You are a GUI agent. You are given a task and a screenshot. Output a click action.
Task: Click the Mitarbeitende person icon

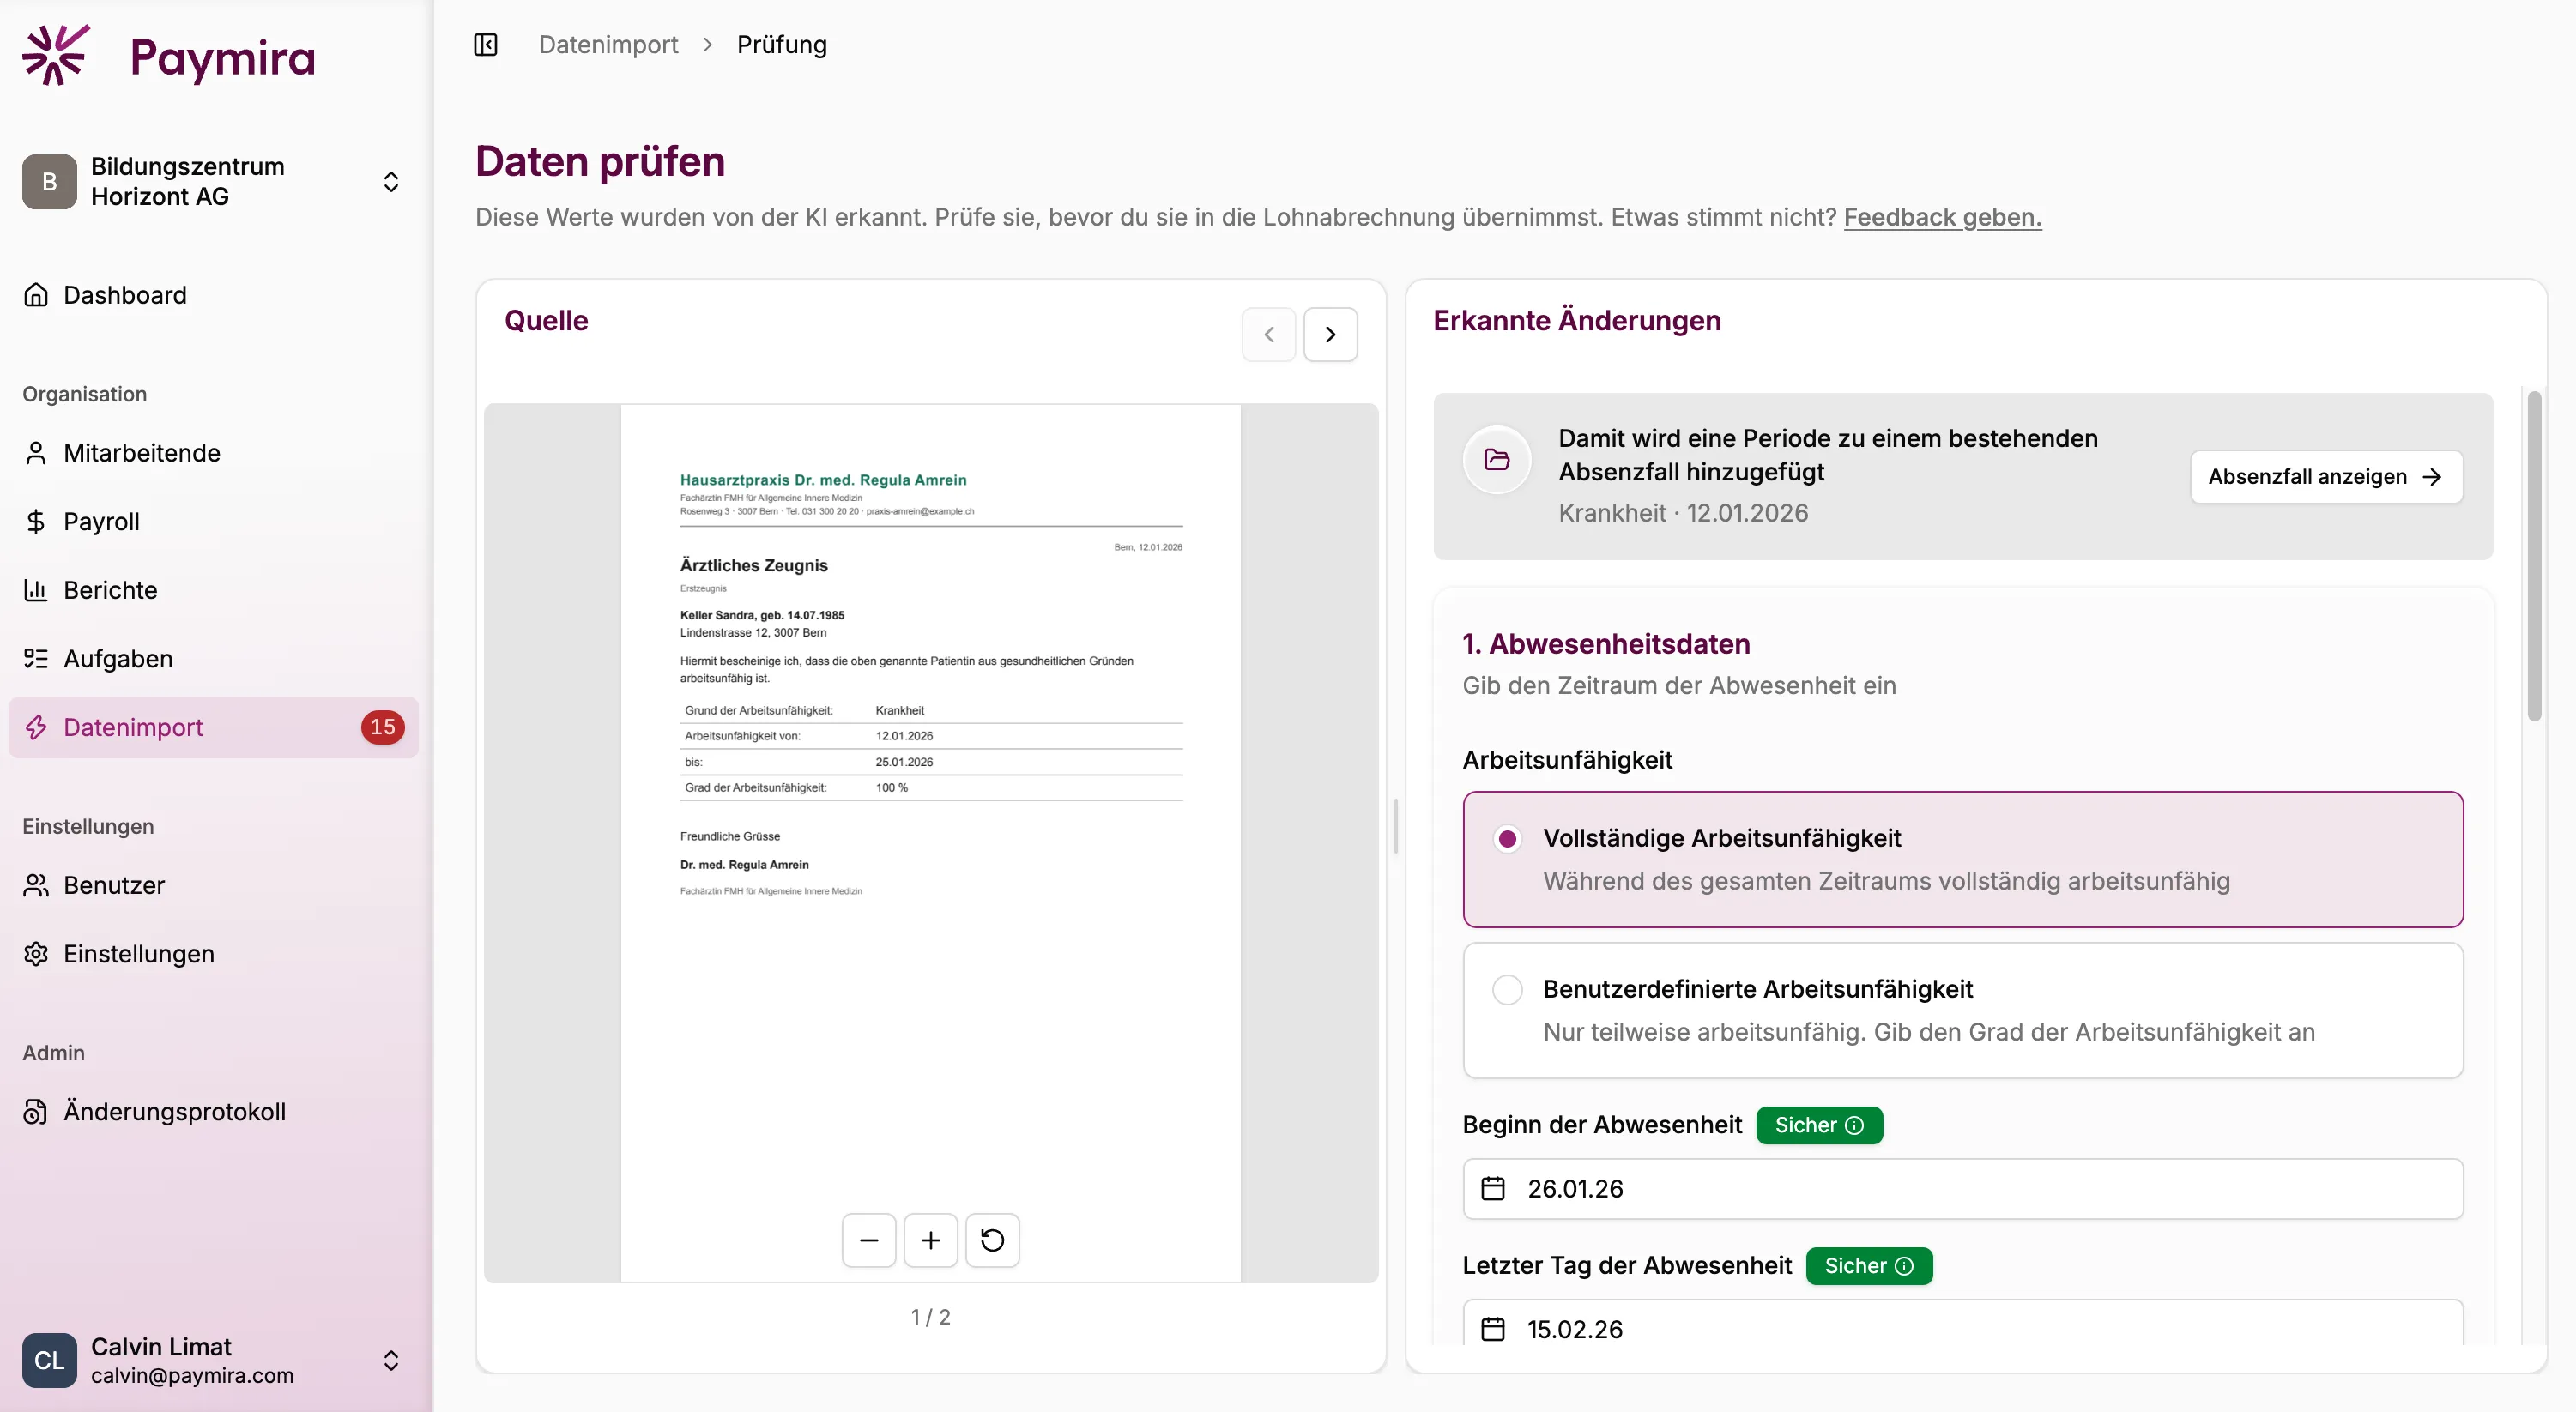click(36, 453)
